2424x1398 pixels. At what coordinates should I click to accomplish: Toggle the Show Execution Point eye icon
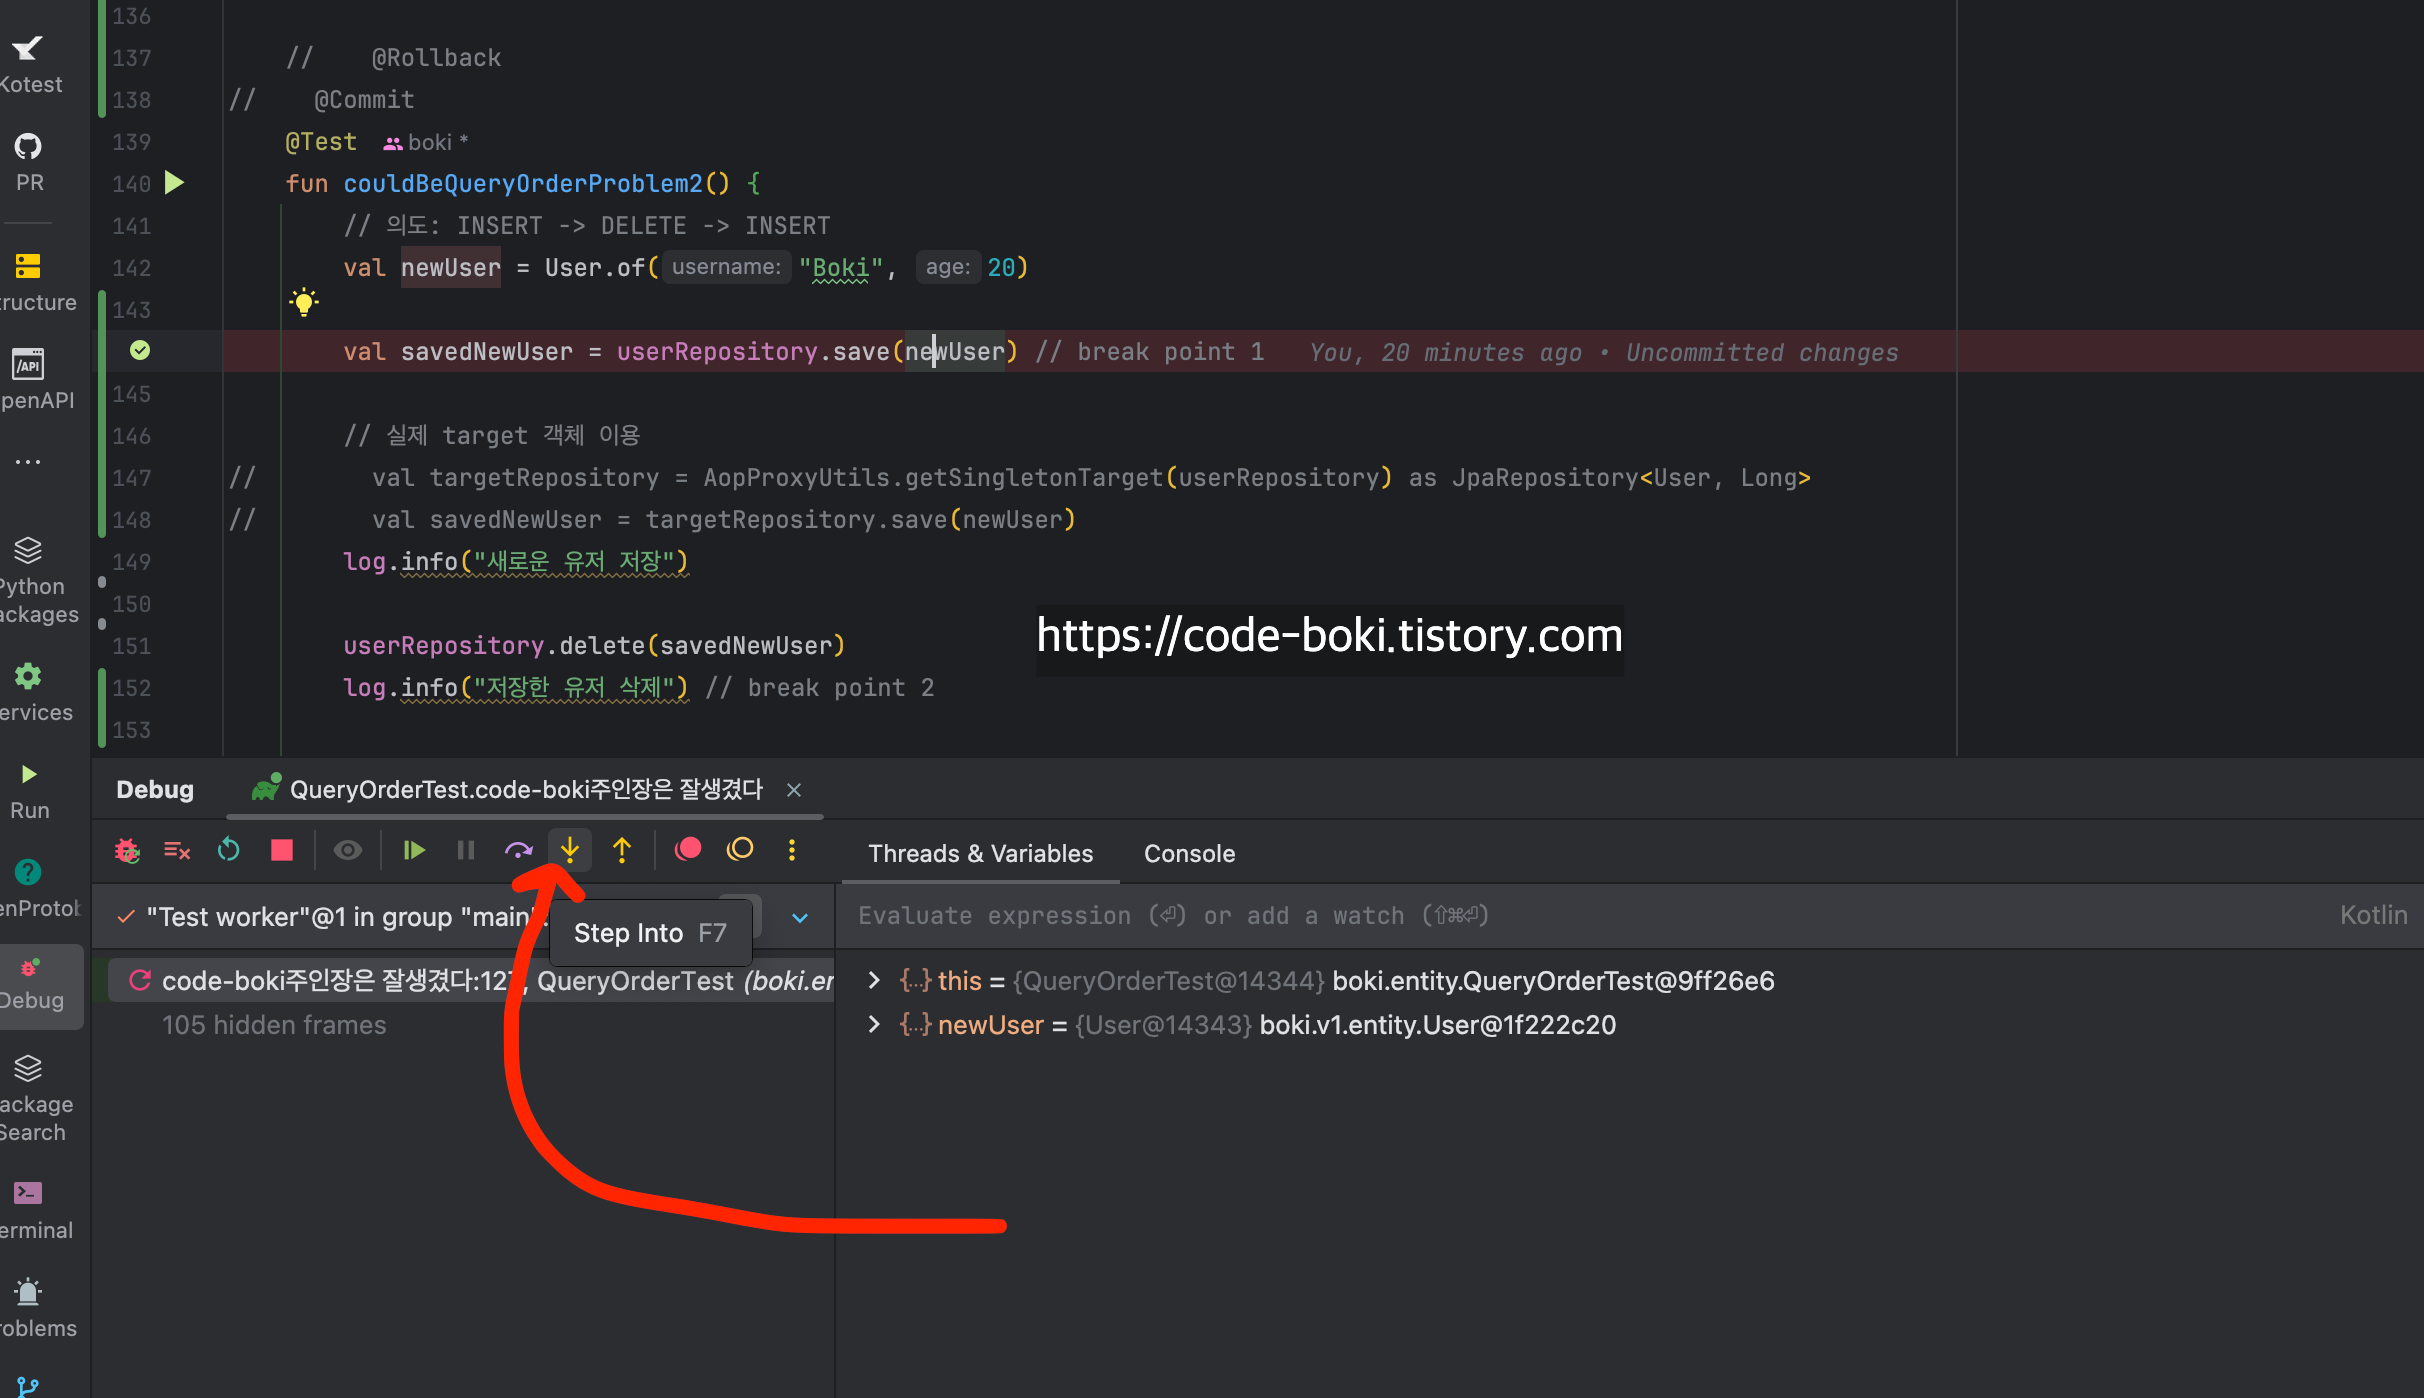pyautogui.click(x=347, y=850)
